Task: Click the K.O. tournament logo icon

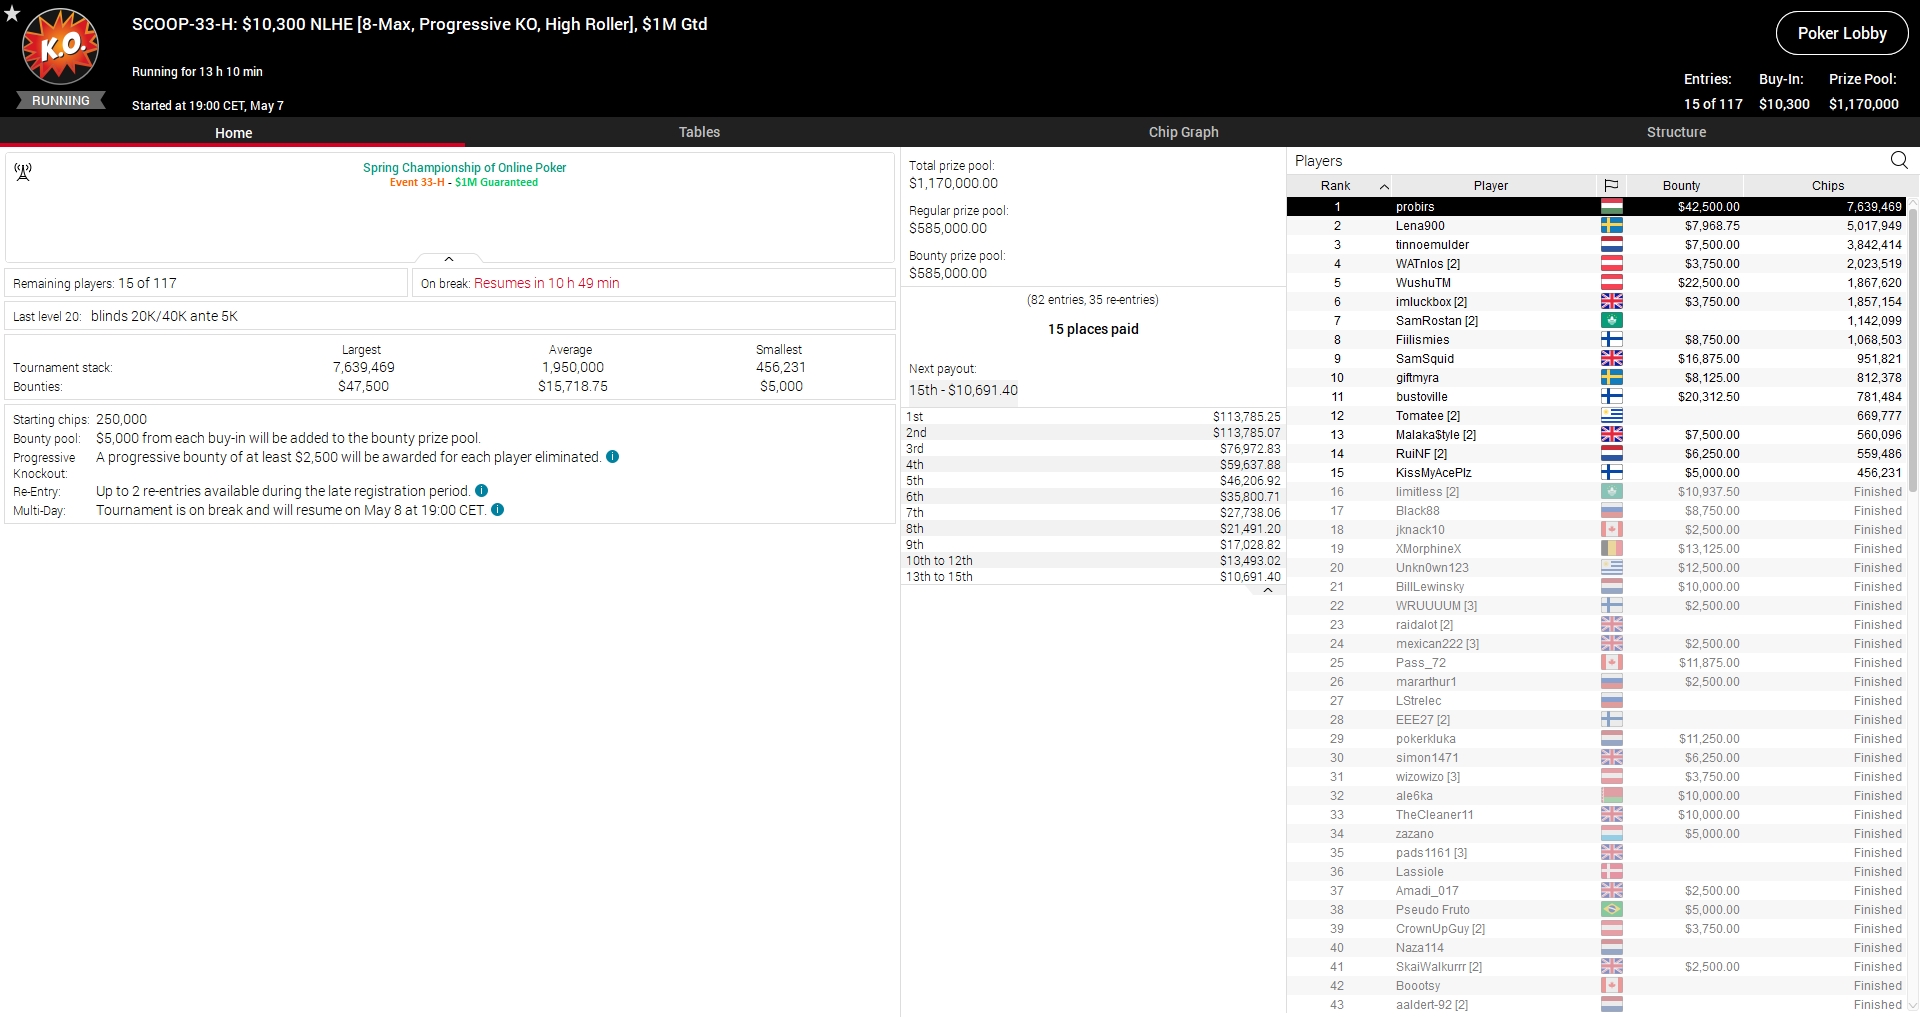Action: coord(61,46)
